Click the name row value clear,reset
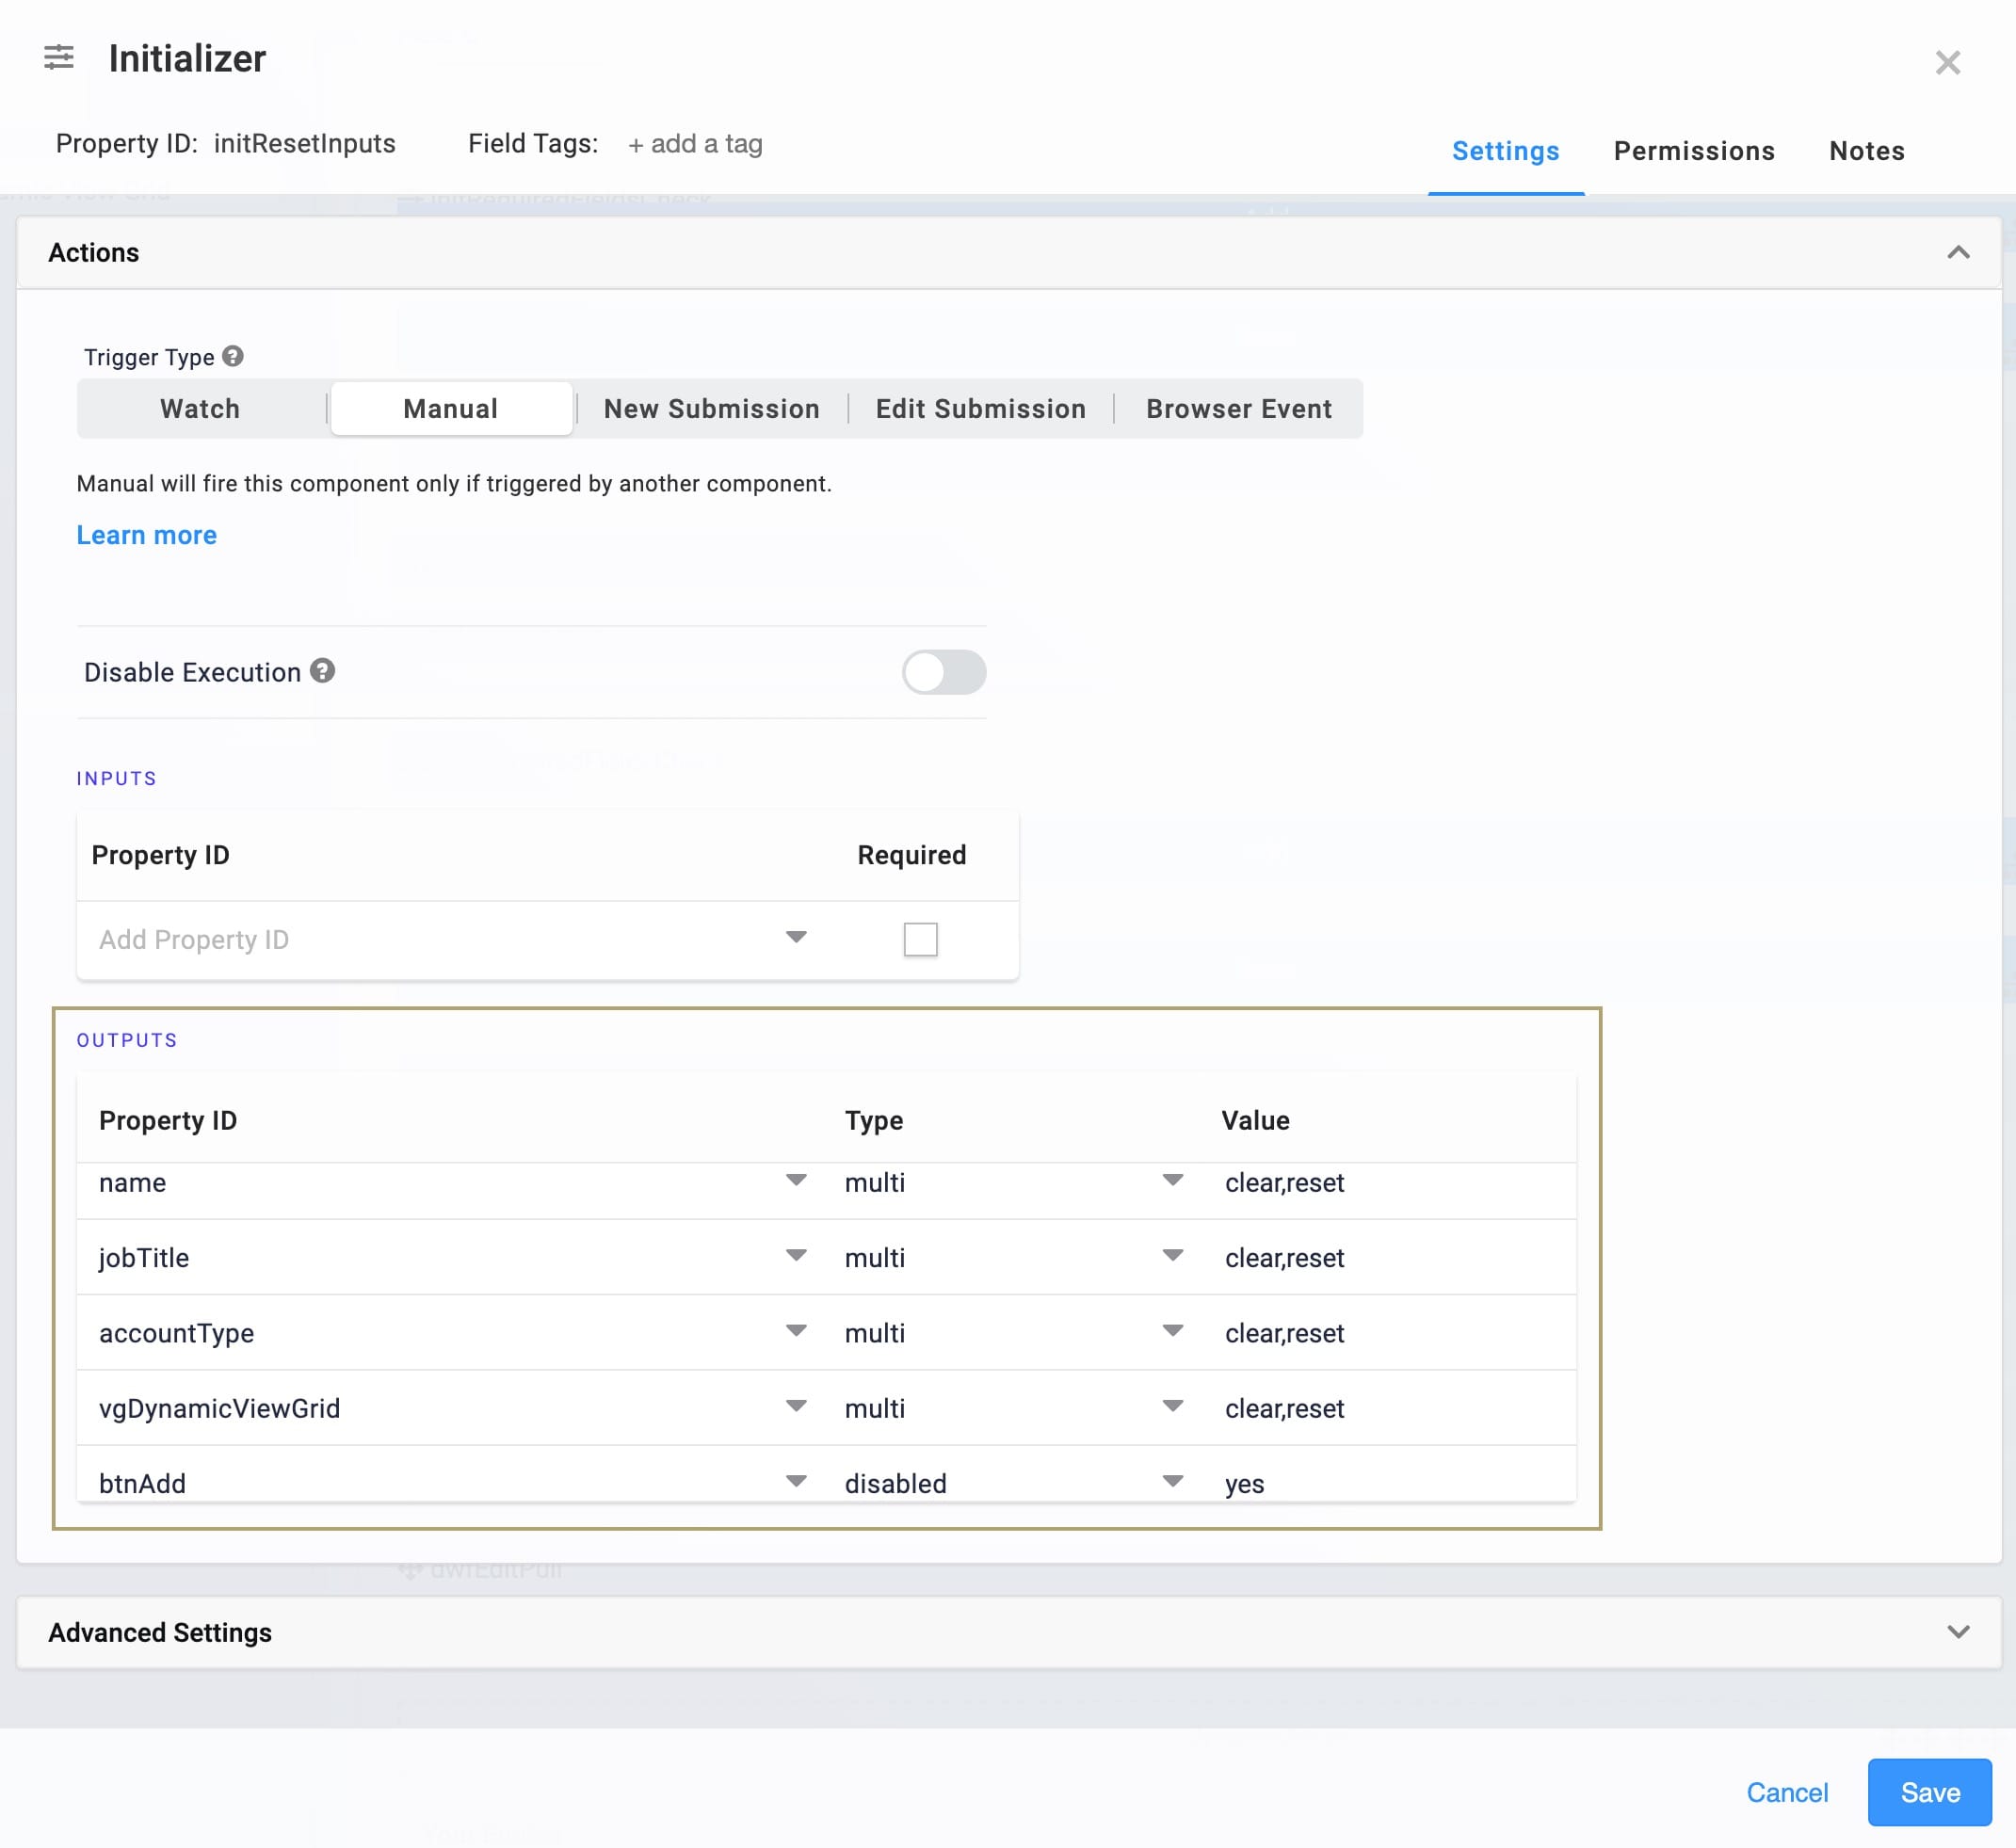The height and width of the screenshot is (1848, 2016). coord(1284,1183)
